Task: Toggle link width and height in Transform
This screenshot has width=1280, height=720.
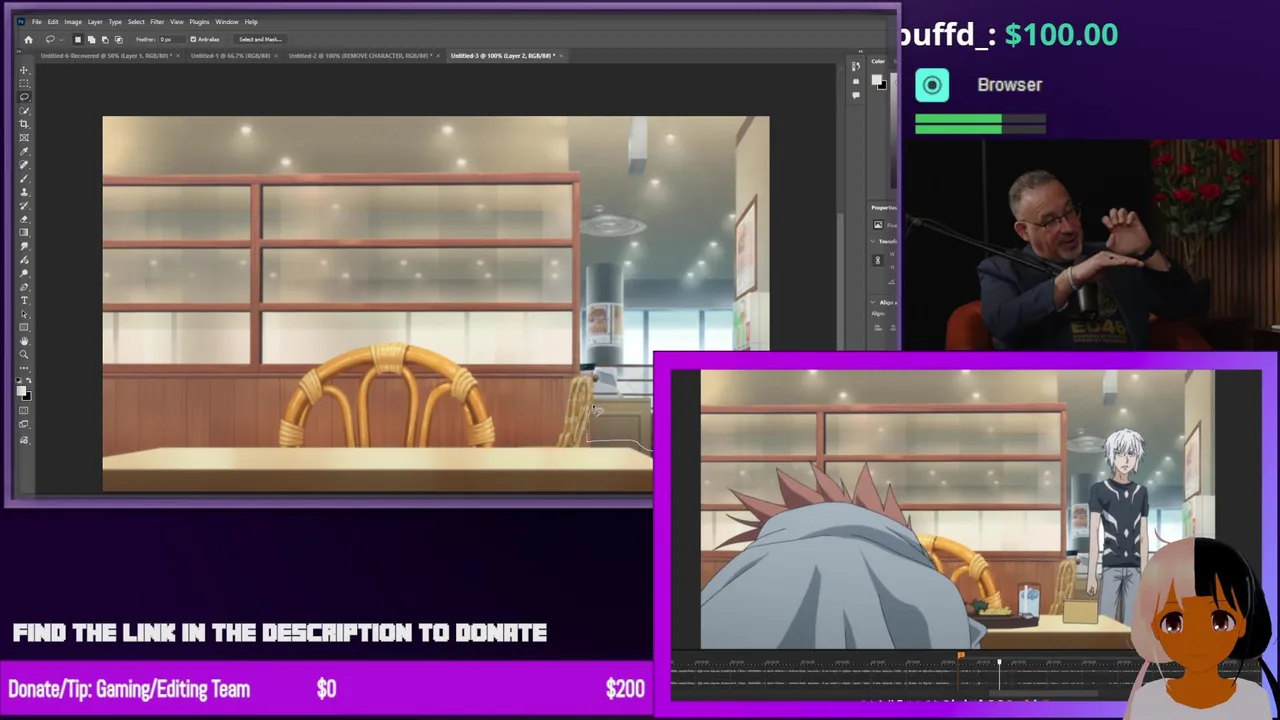Action: (x=878, y=260)
